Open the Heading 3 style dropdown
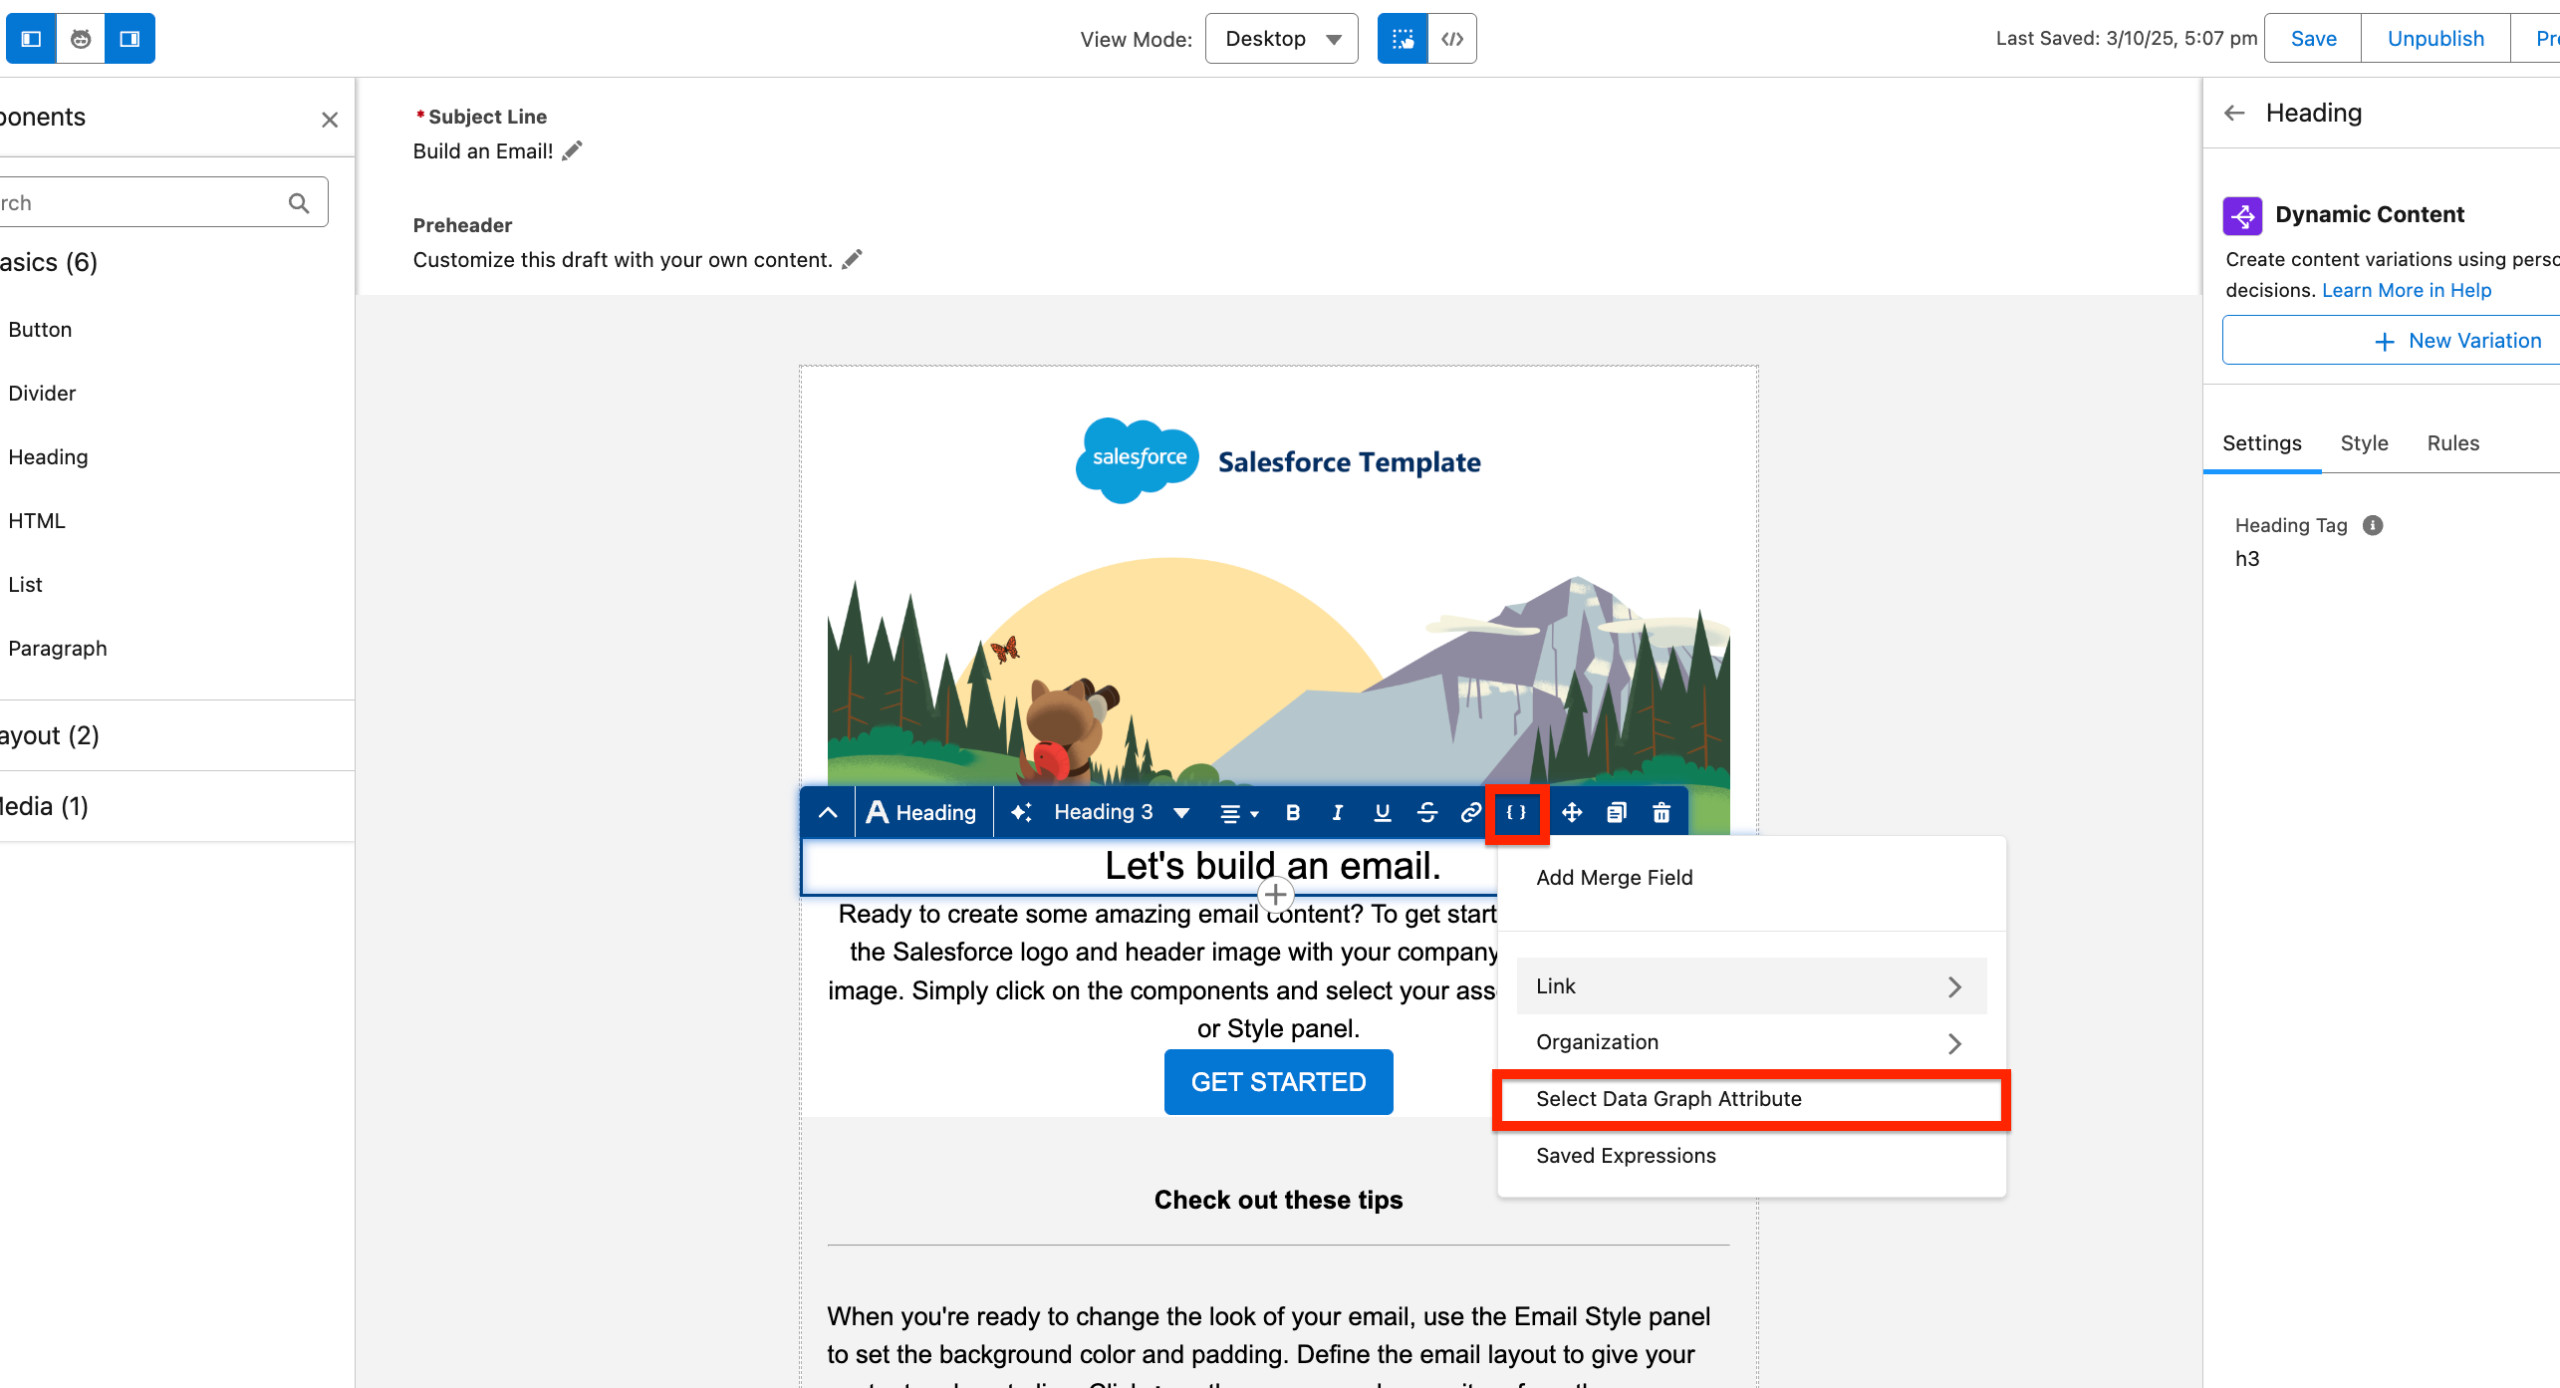This screenshot has width=2560, height=1388. [1120, 813]
